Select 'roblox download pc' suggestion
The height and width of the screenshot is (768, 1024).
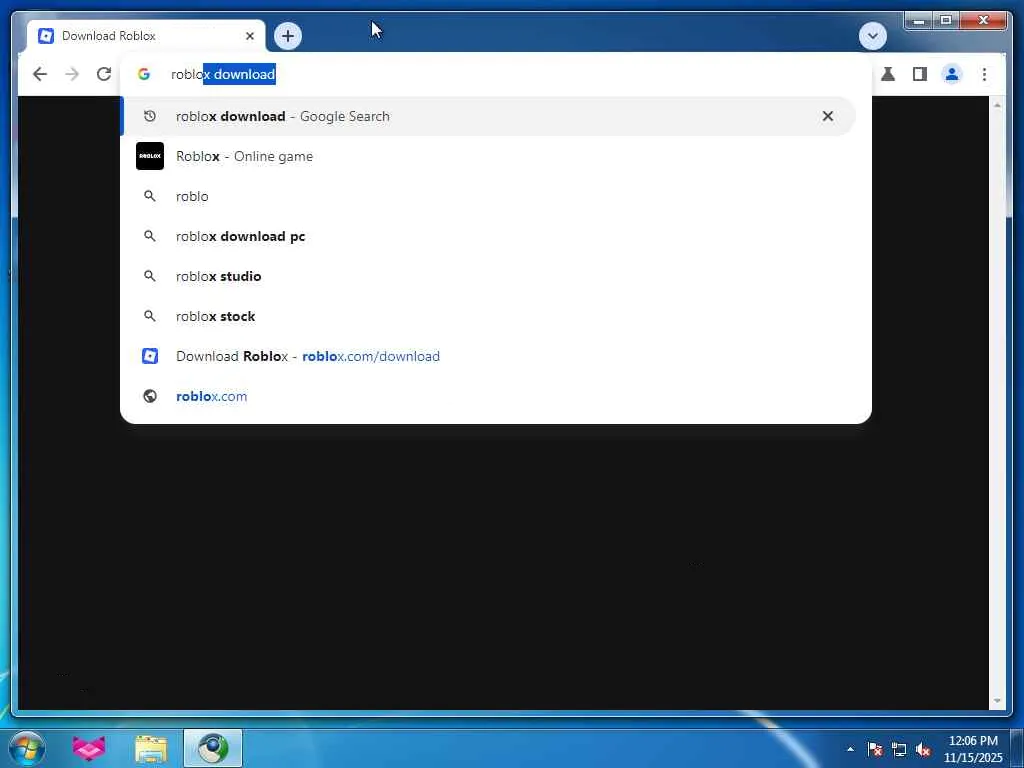tap(488, 236)
